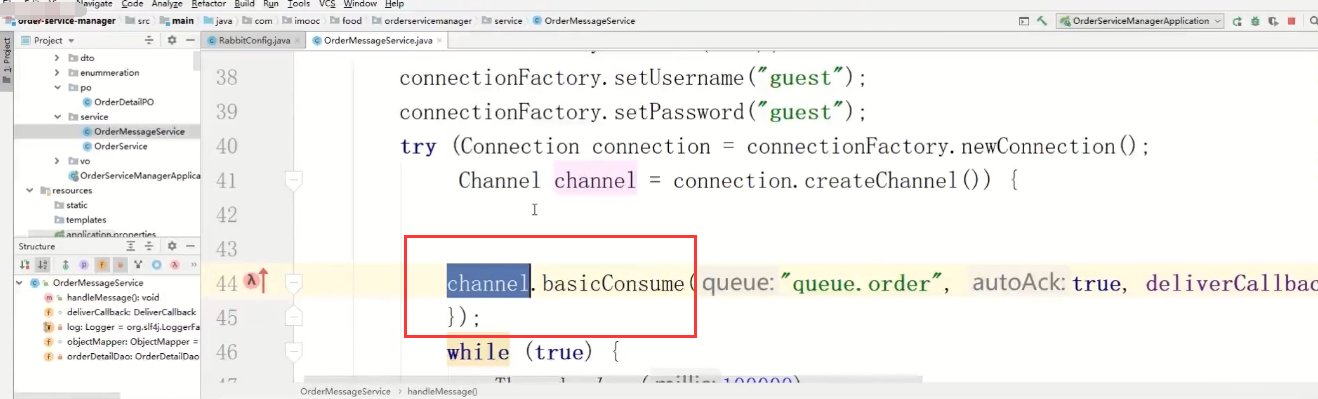1318x399 pixels.
Task: Toggle Show Lambdas (red lambda) in Structure
Action: click(174, 265)
